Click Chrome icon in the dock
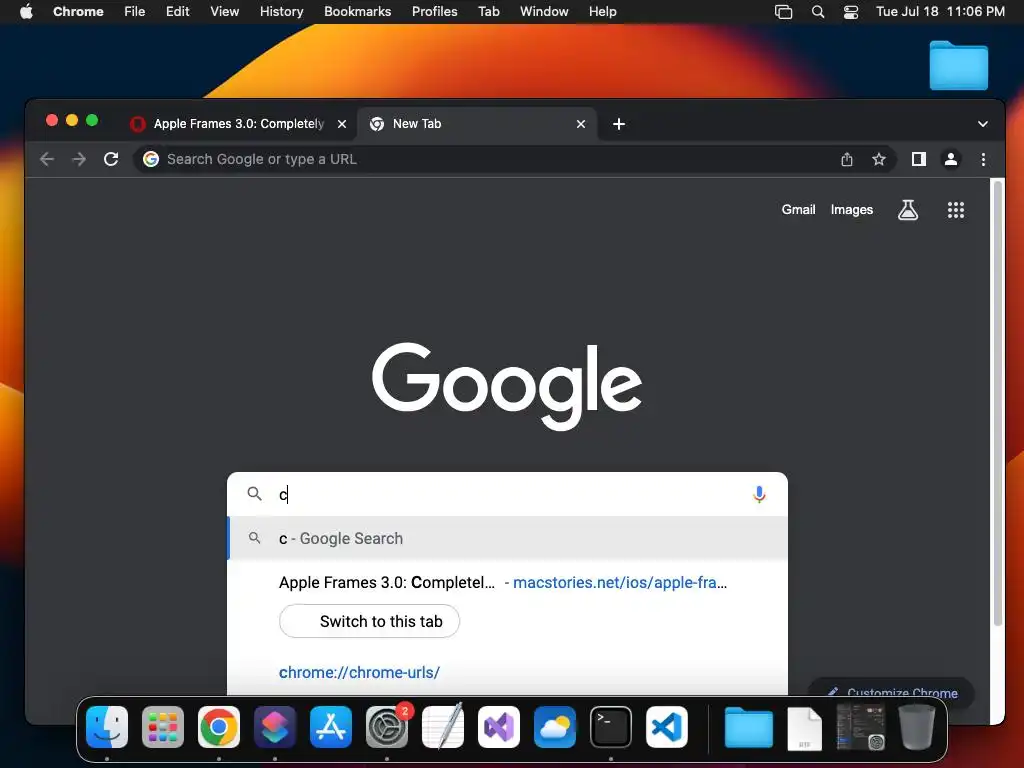The image size is (1024, 768). (x=219, y=727)
